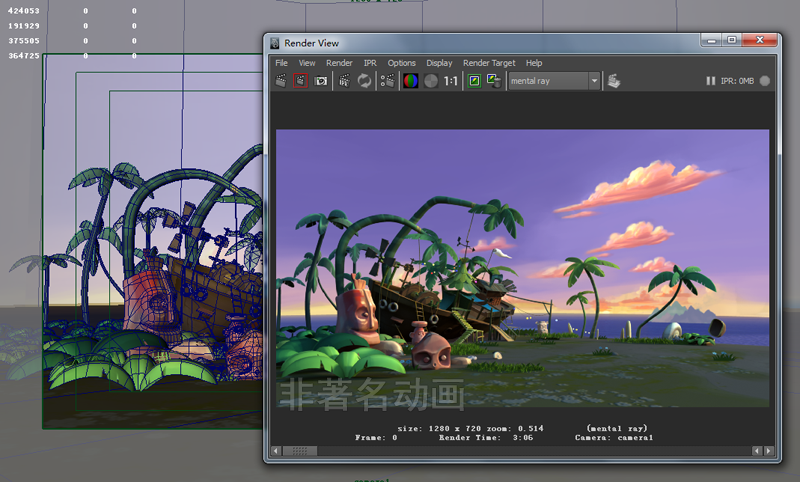Screen dimensions: 800x482
Task: Open the Display menu
Action: 439,63
